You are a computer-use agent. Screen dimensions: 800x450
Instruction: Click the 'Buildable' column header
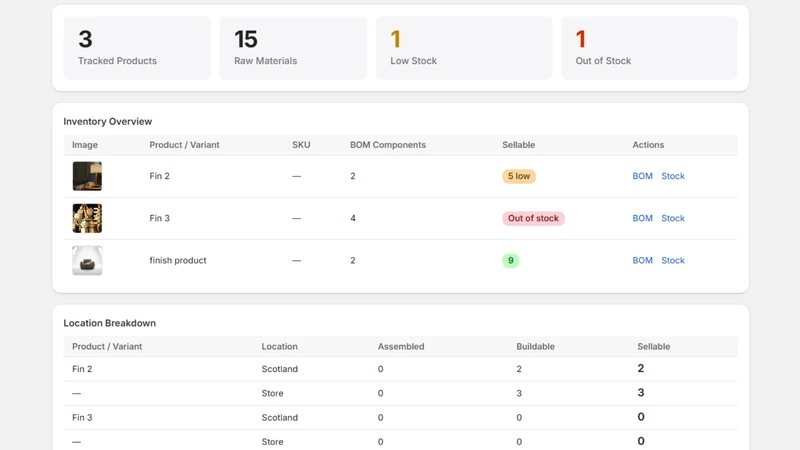535,346
